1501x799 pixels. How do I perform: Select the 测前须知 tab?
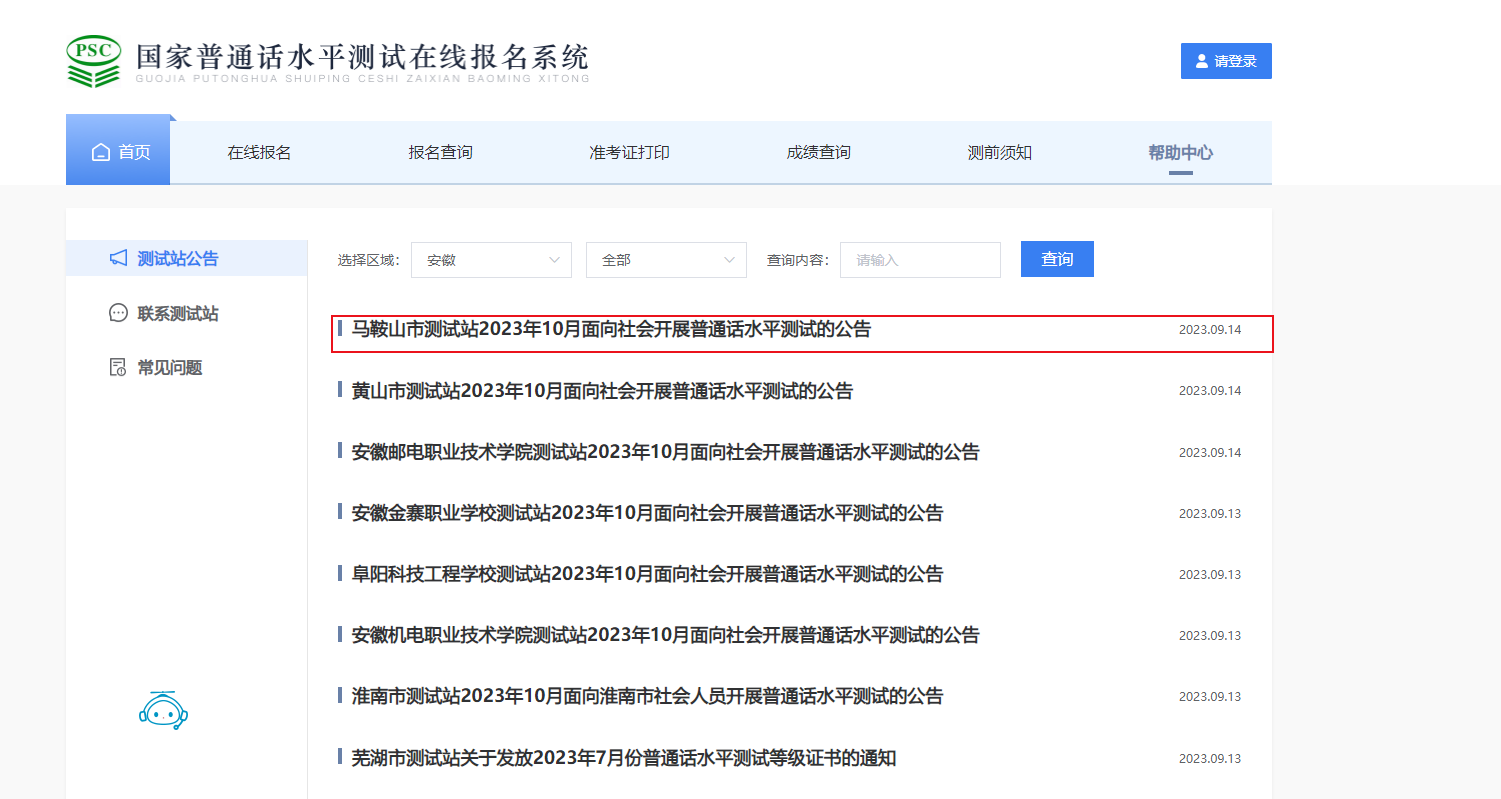pos(999,153)
